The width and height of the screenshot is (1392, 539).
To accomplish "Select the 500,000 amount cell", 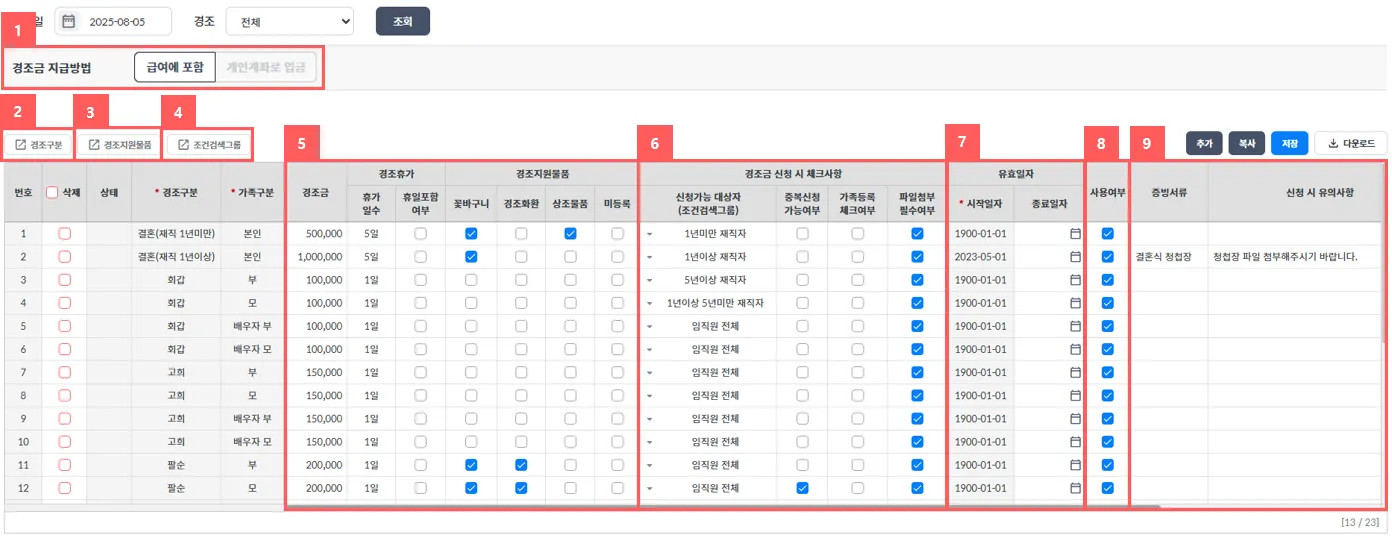I will pos(317,233).
